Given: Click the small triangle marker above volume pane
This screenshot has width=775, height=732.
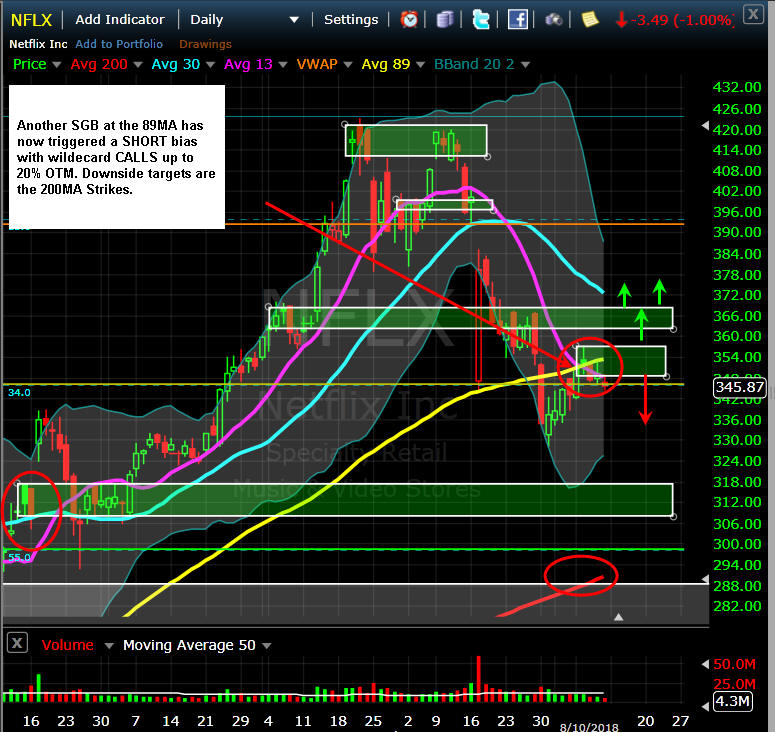Looking at the screenshot, I should [x=619, y=618].
